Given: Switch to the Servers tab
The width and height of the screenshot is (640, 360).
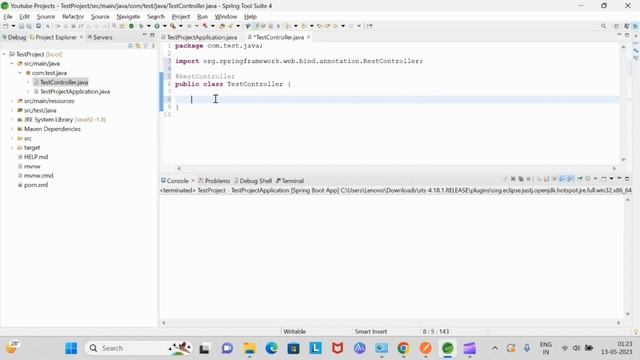Looking at the screenshot, I should coord(100,37).
